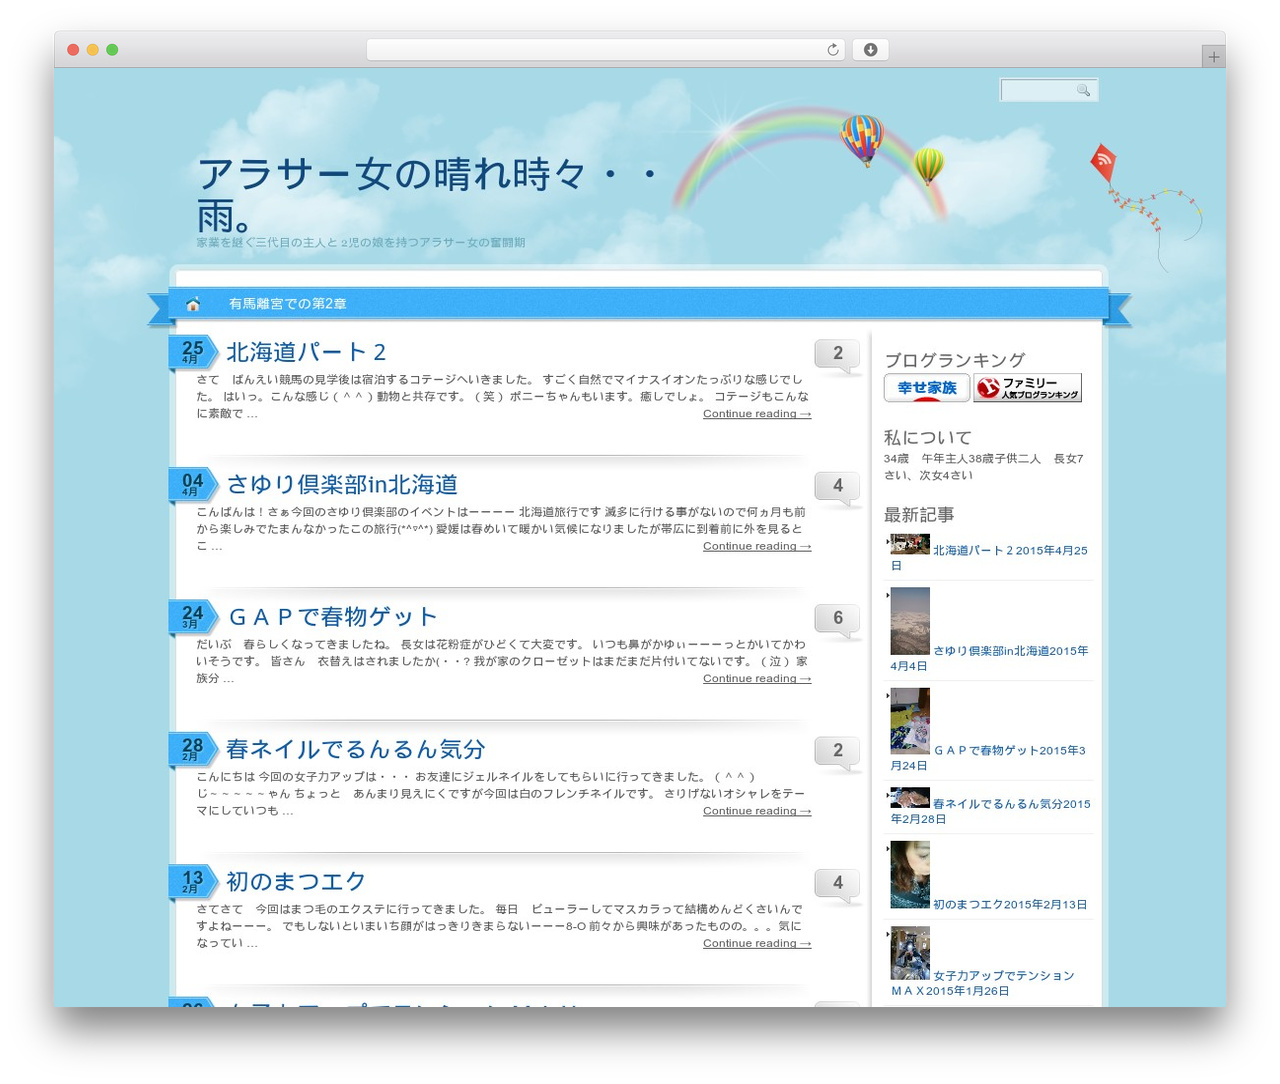1280x1084 pixels.
Task: Click the browser address bar
Action: pos(606,50)
